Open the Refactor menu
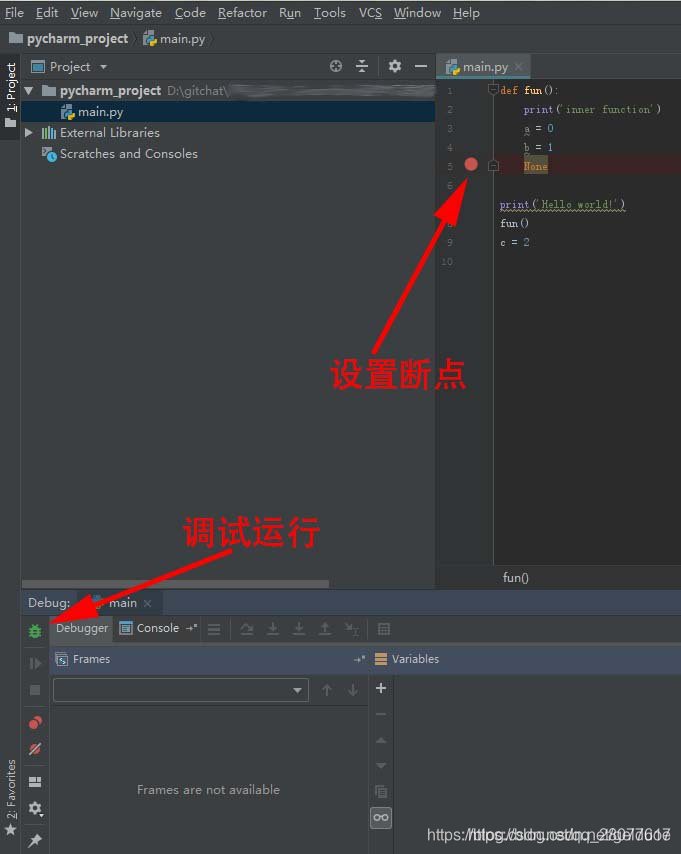This screenshot has width=681, height=854. pos(242,13)
